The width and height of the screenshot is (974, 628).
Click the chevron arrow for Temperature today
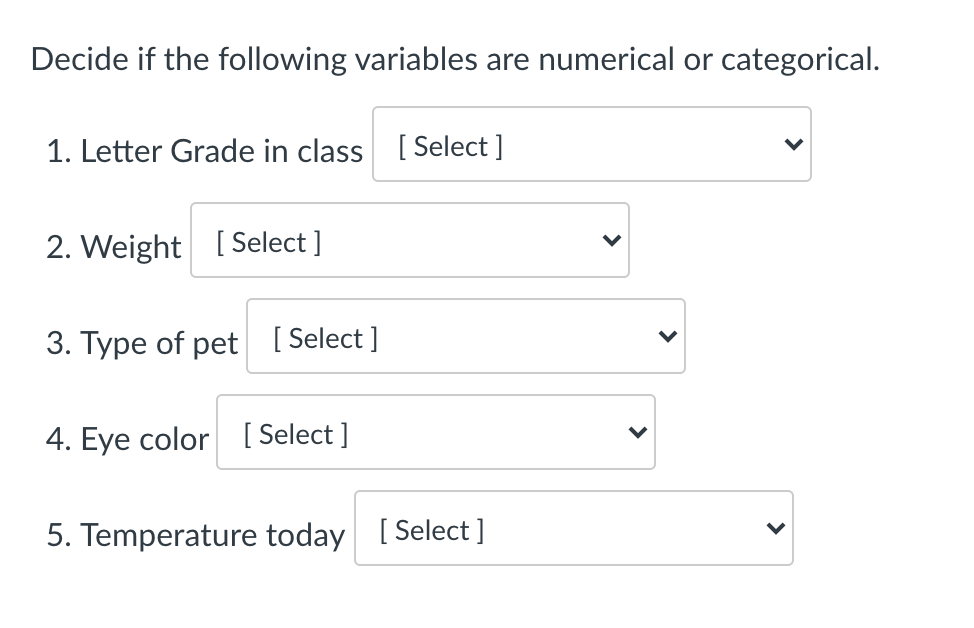774,529
